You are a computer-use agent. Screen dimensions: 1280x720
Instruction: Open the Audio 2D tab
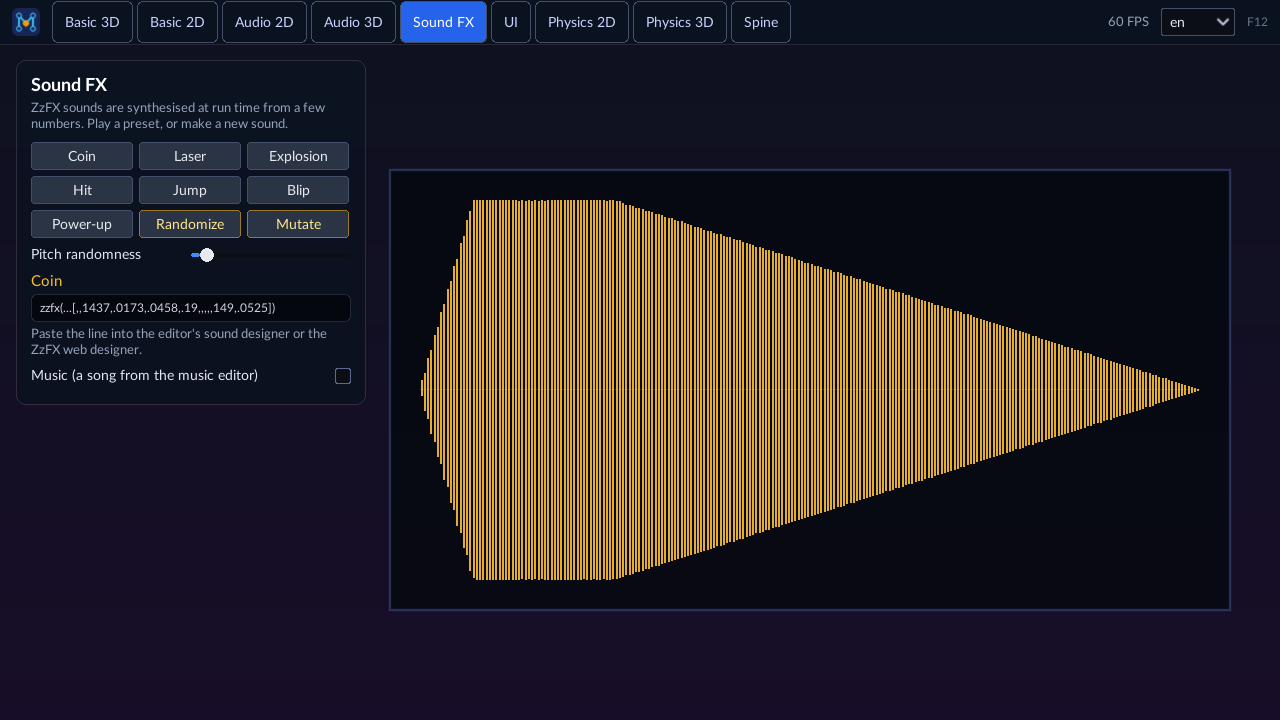point(264,22)
